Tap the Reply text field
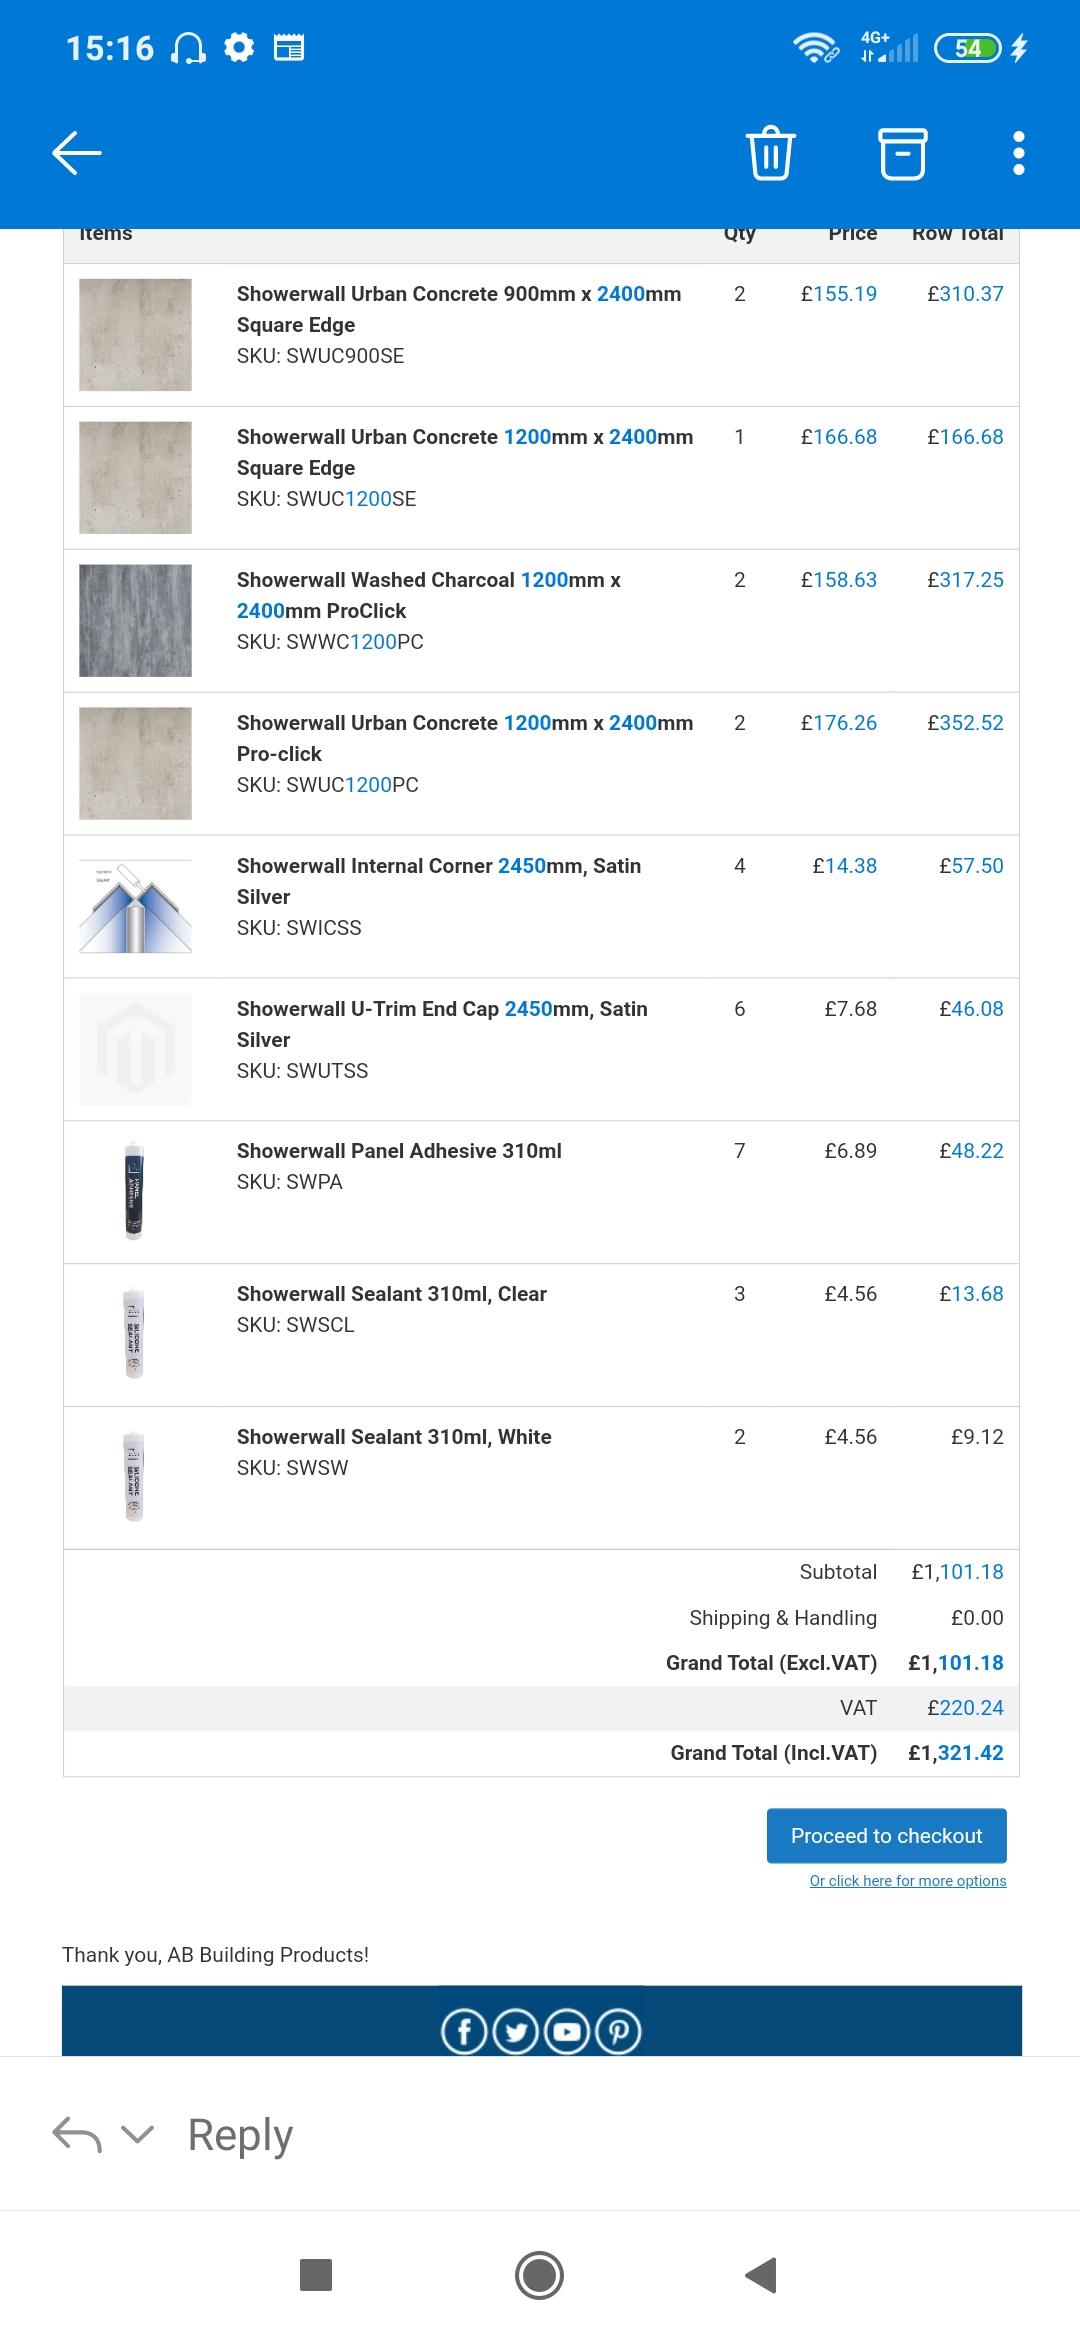Image resolution: width=1080 pixels, height=2340 pixels. tap(240, 2135)
